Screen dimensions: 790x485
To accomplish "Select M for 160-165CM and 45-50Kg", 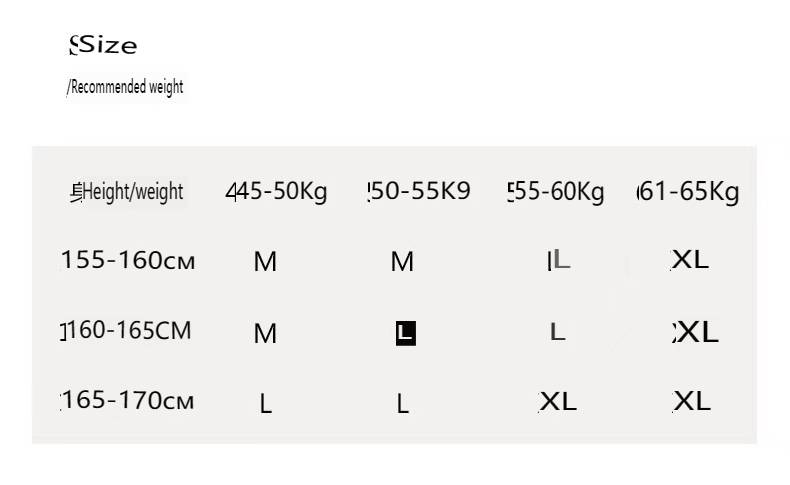I will (265, 334).
